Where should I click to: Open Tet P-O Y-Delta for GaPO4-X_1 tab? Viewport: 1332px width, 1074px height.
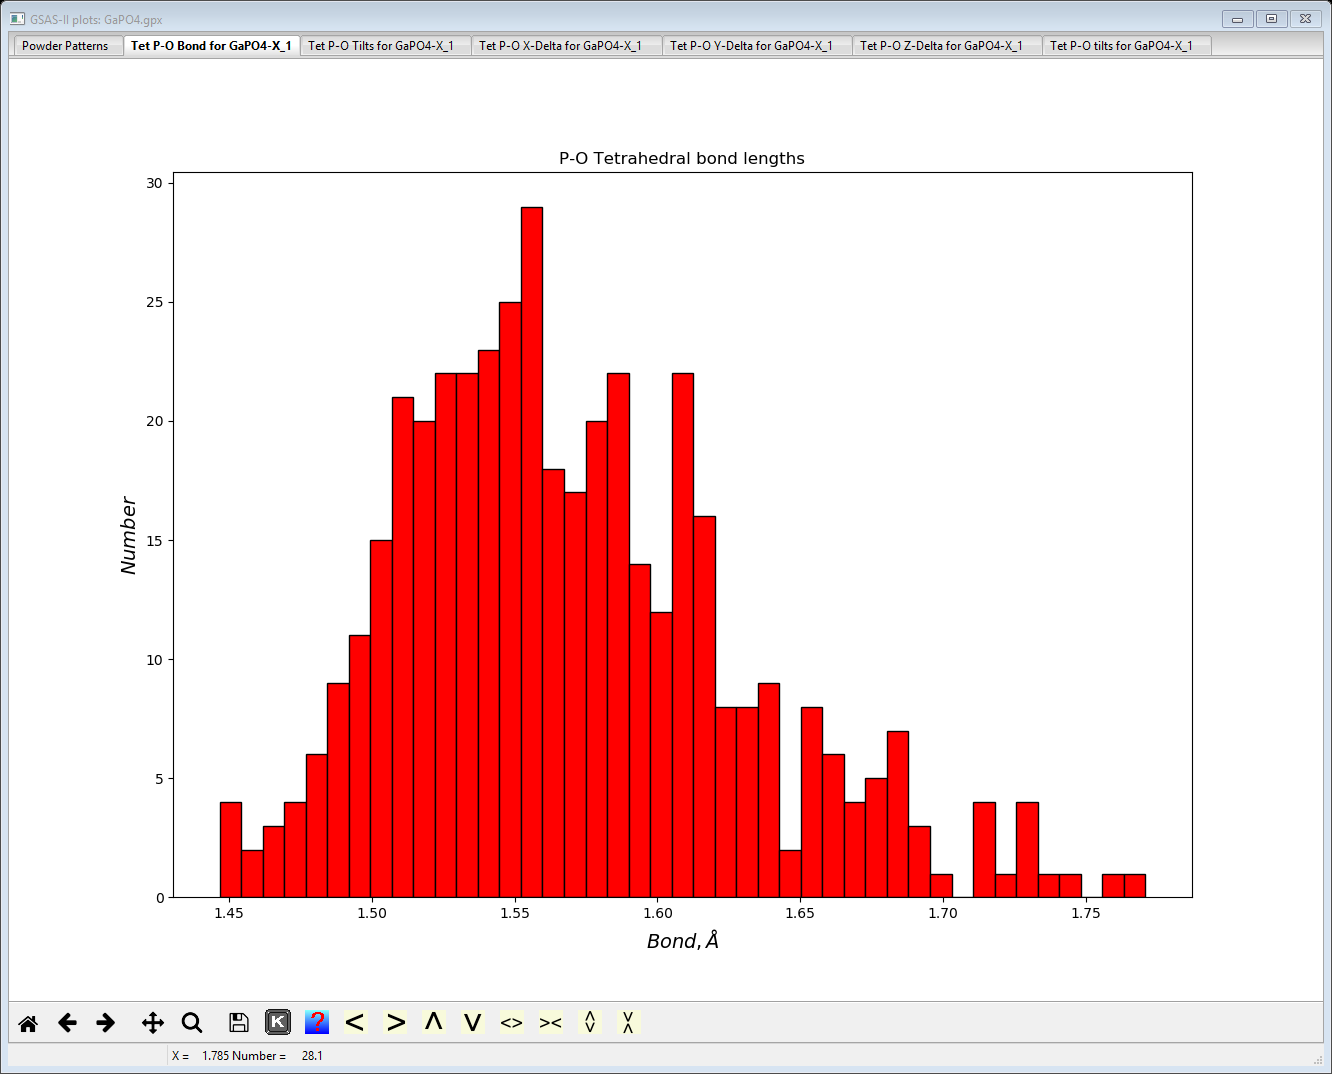756,46
